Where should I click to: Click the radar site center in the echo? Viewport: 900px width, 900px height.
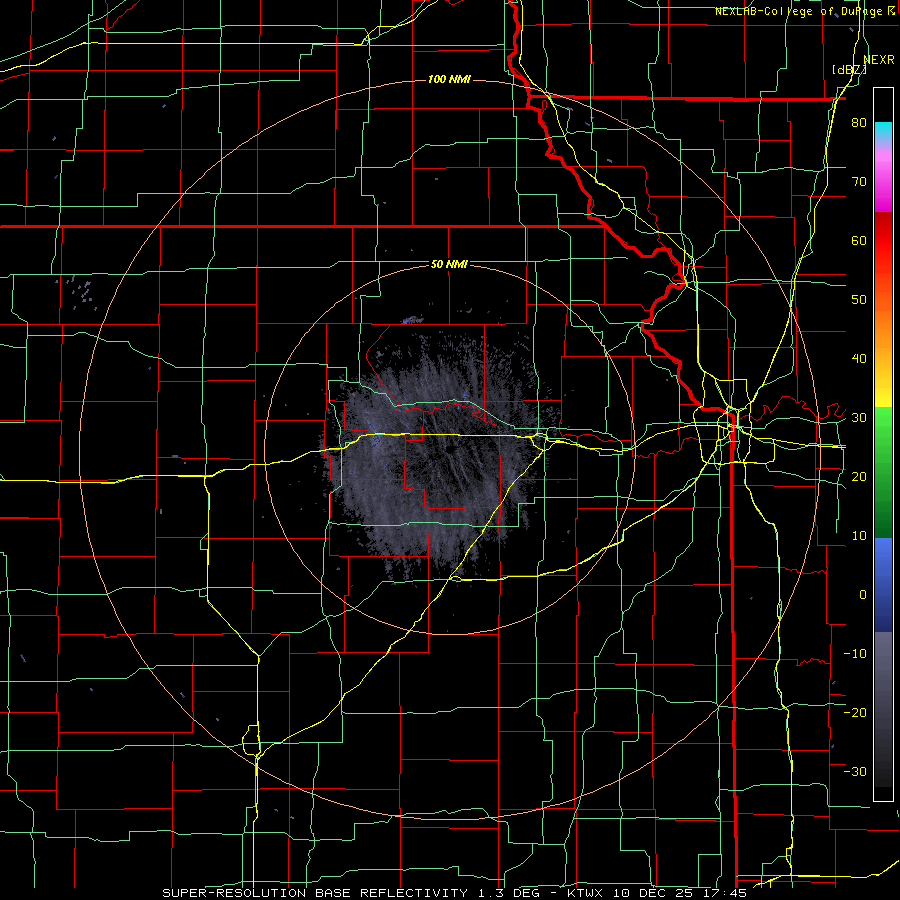coord(450,451)
